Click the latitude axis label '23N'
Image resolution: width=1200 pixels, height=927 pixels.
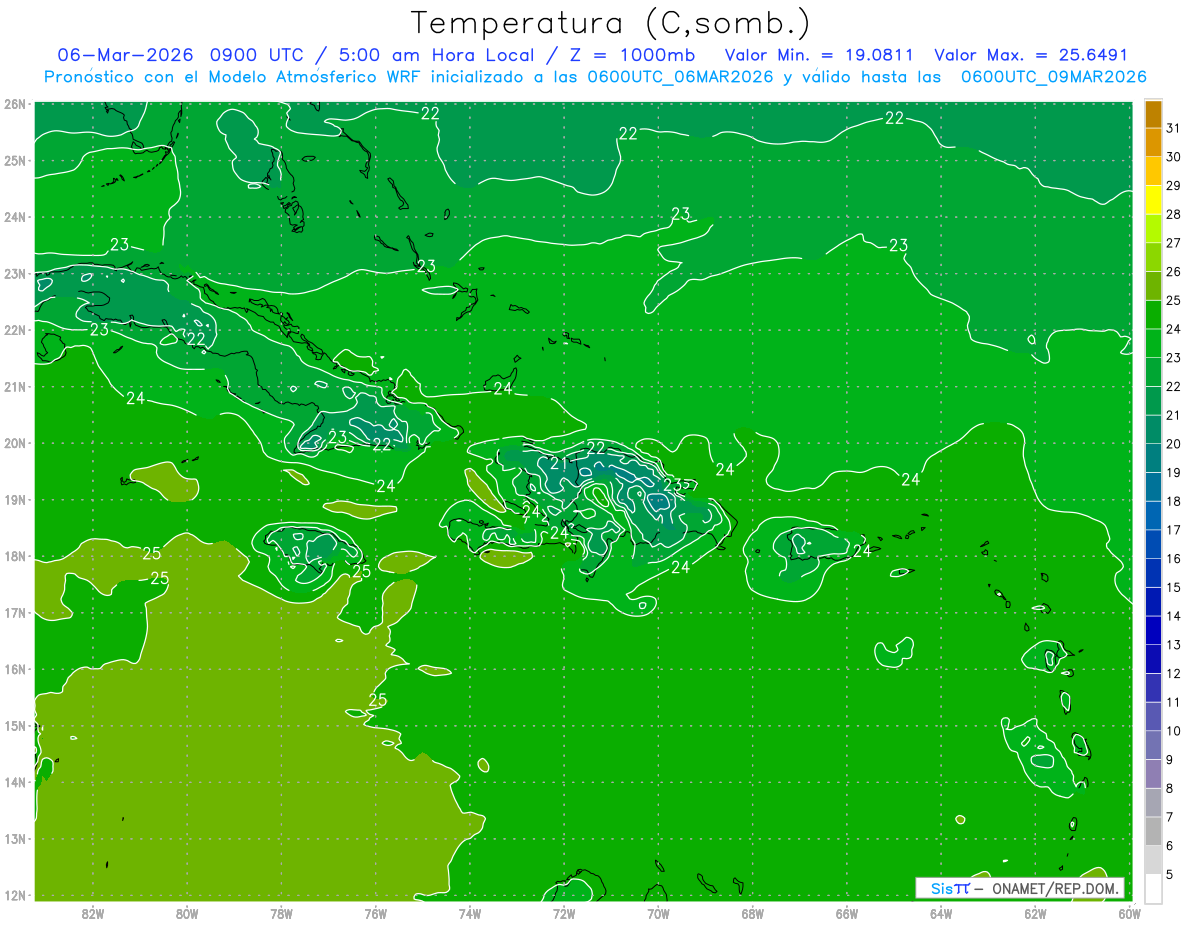15,273
